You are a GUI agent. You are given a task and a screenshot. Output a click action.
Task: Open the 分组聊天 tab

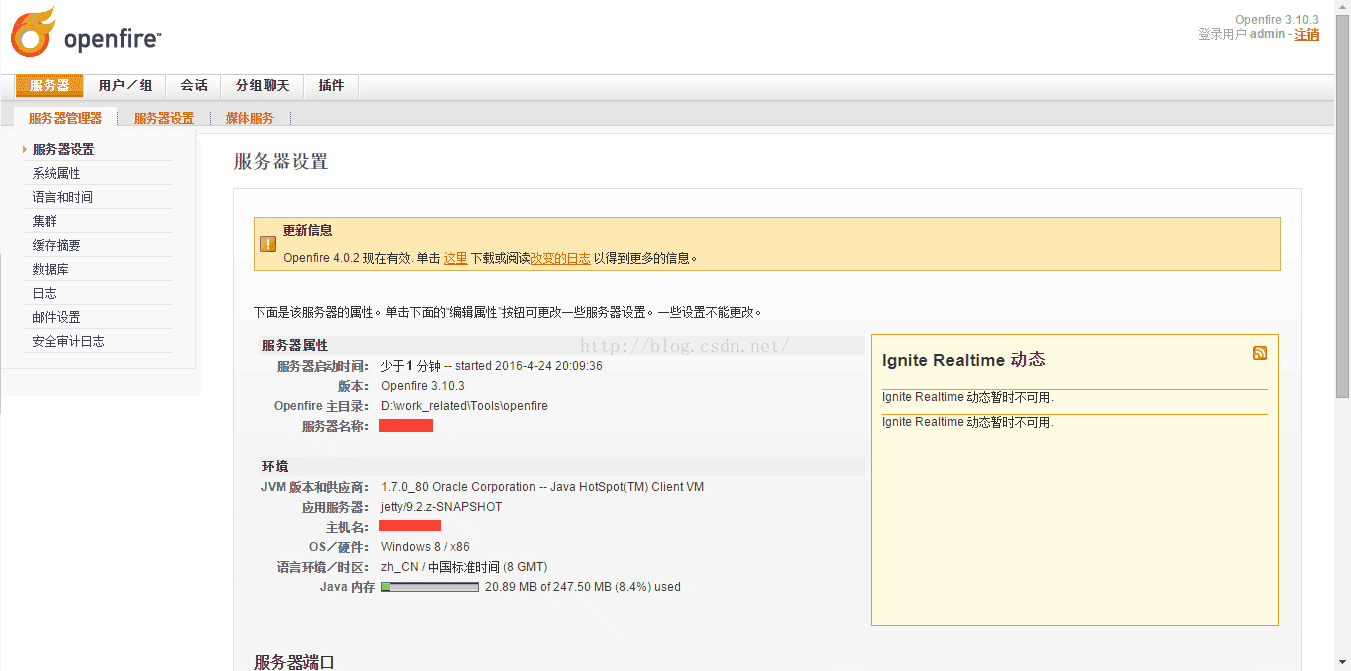[262, 86]
